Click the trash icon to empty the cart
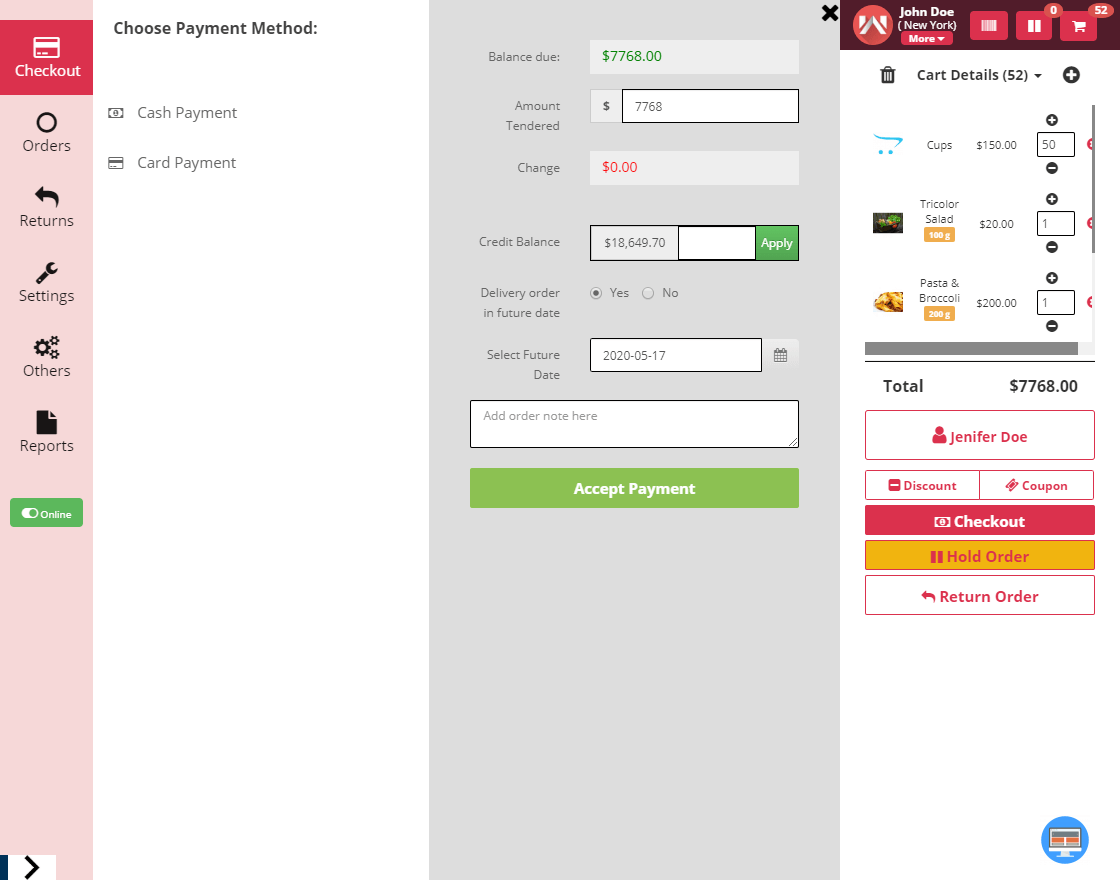The width and height of the screenshot is (1120, 880). tap(887, 74)
